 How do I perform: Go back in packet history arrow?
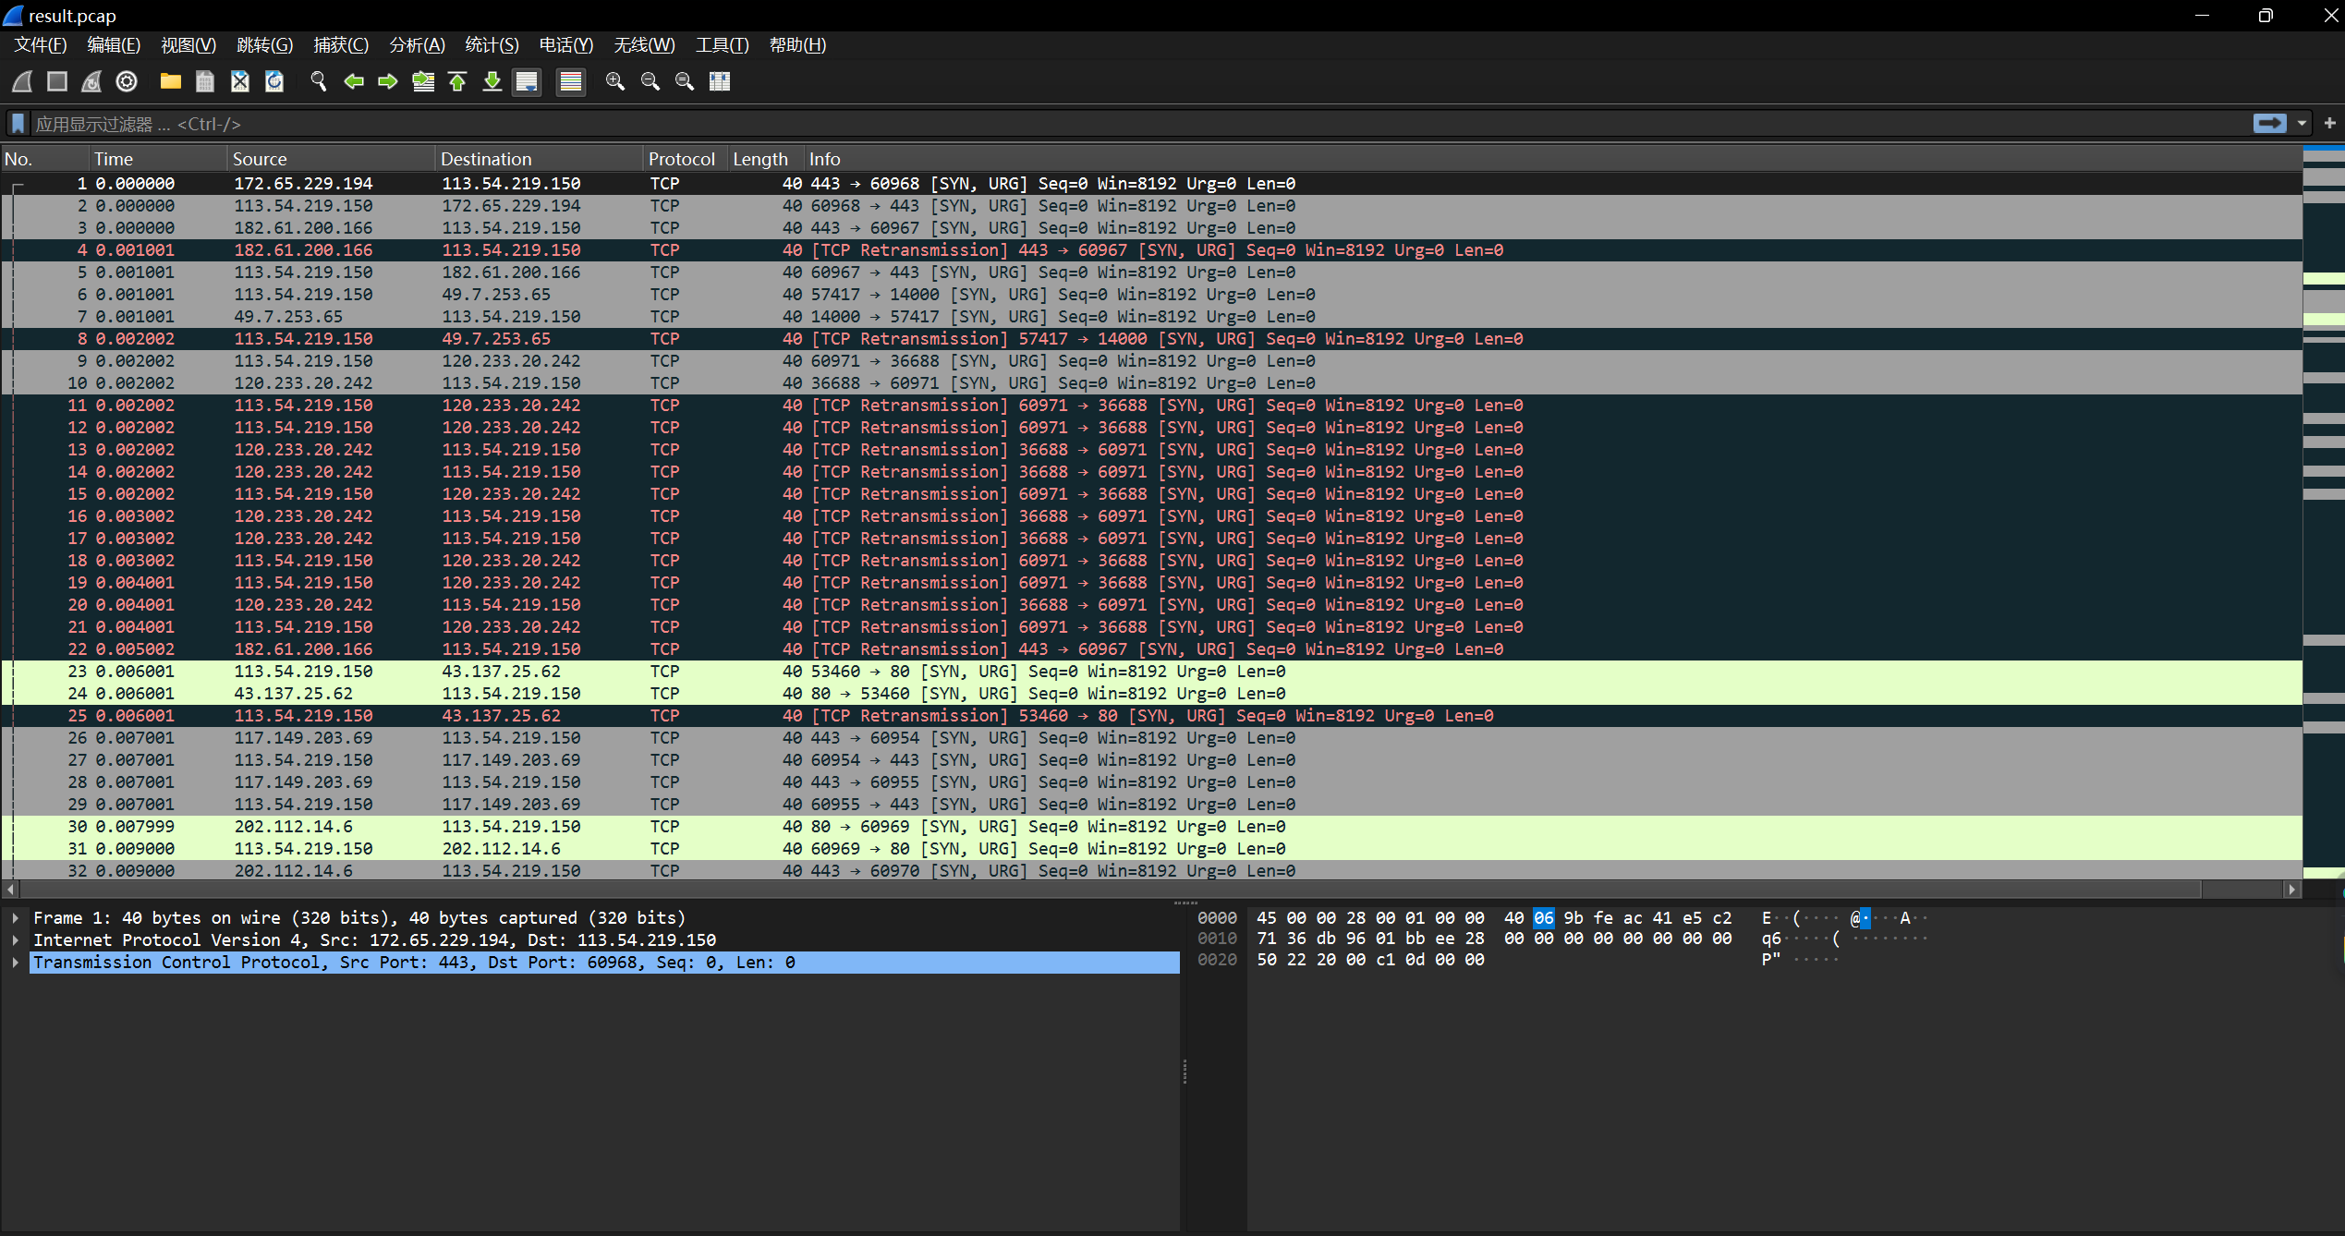point(353,82)
